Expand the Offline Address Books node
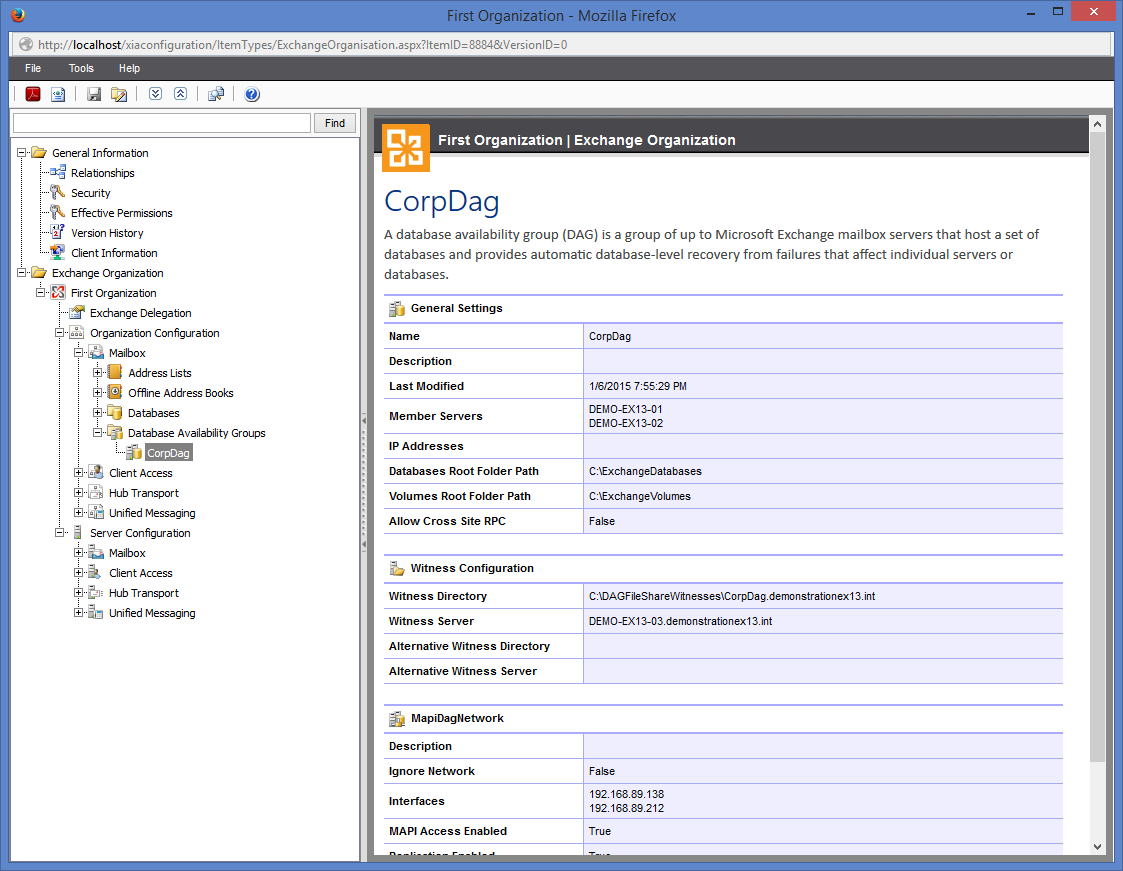The image size is (1123, 871). click(x=97, y=393)
